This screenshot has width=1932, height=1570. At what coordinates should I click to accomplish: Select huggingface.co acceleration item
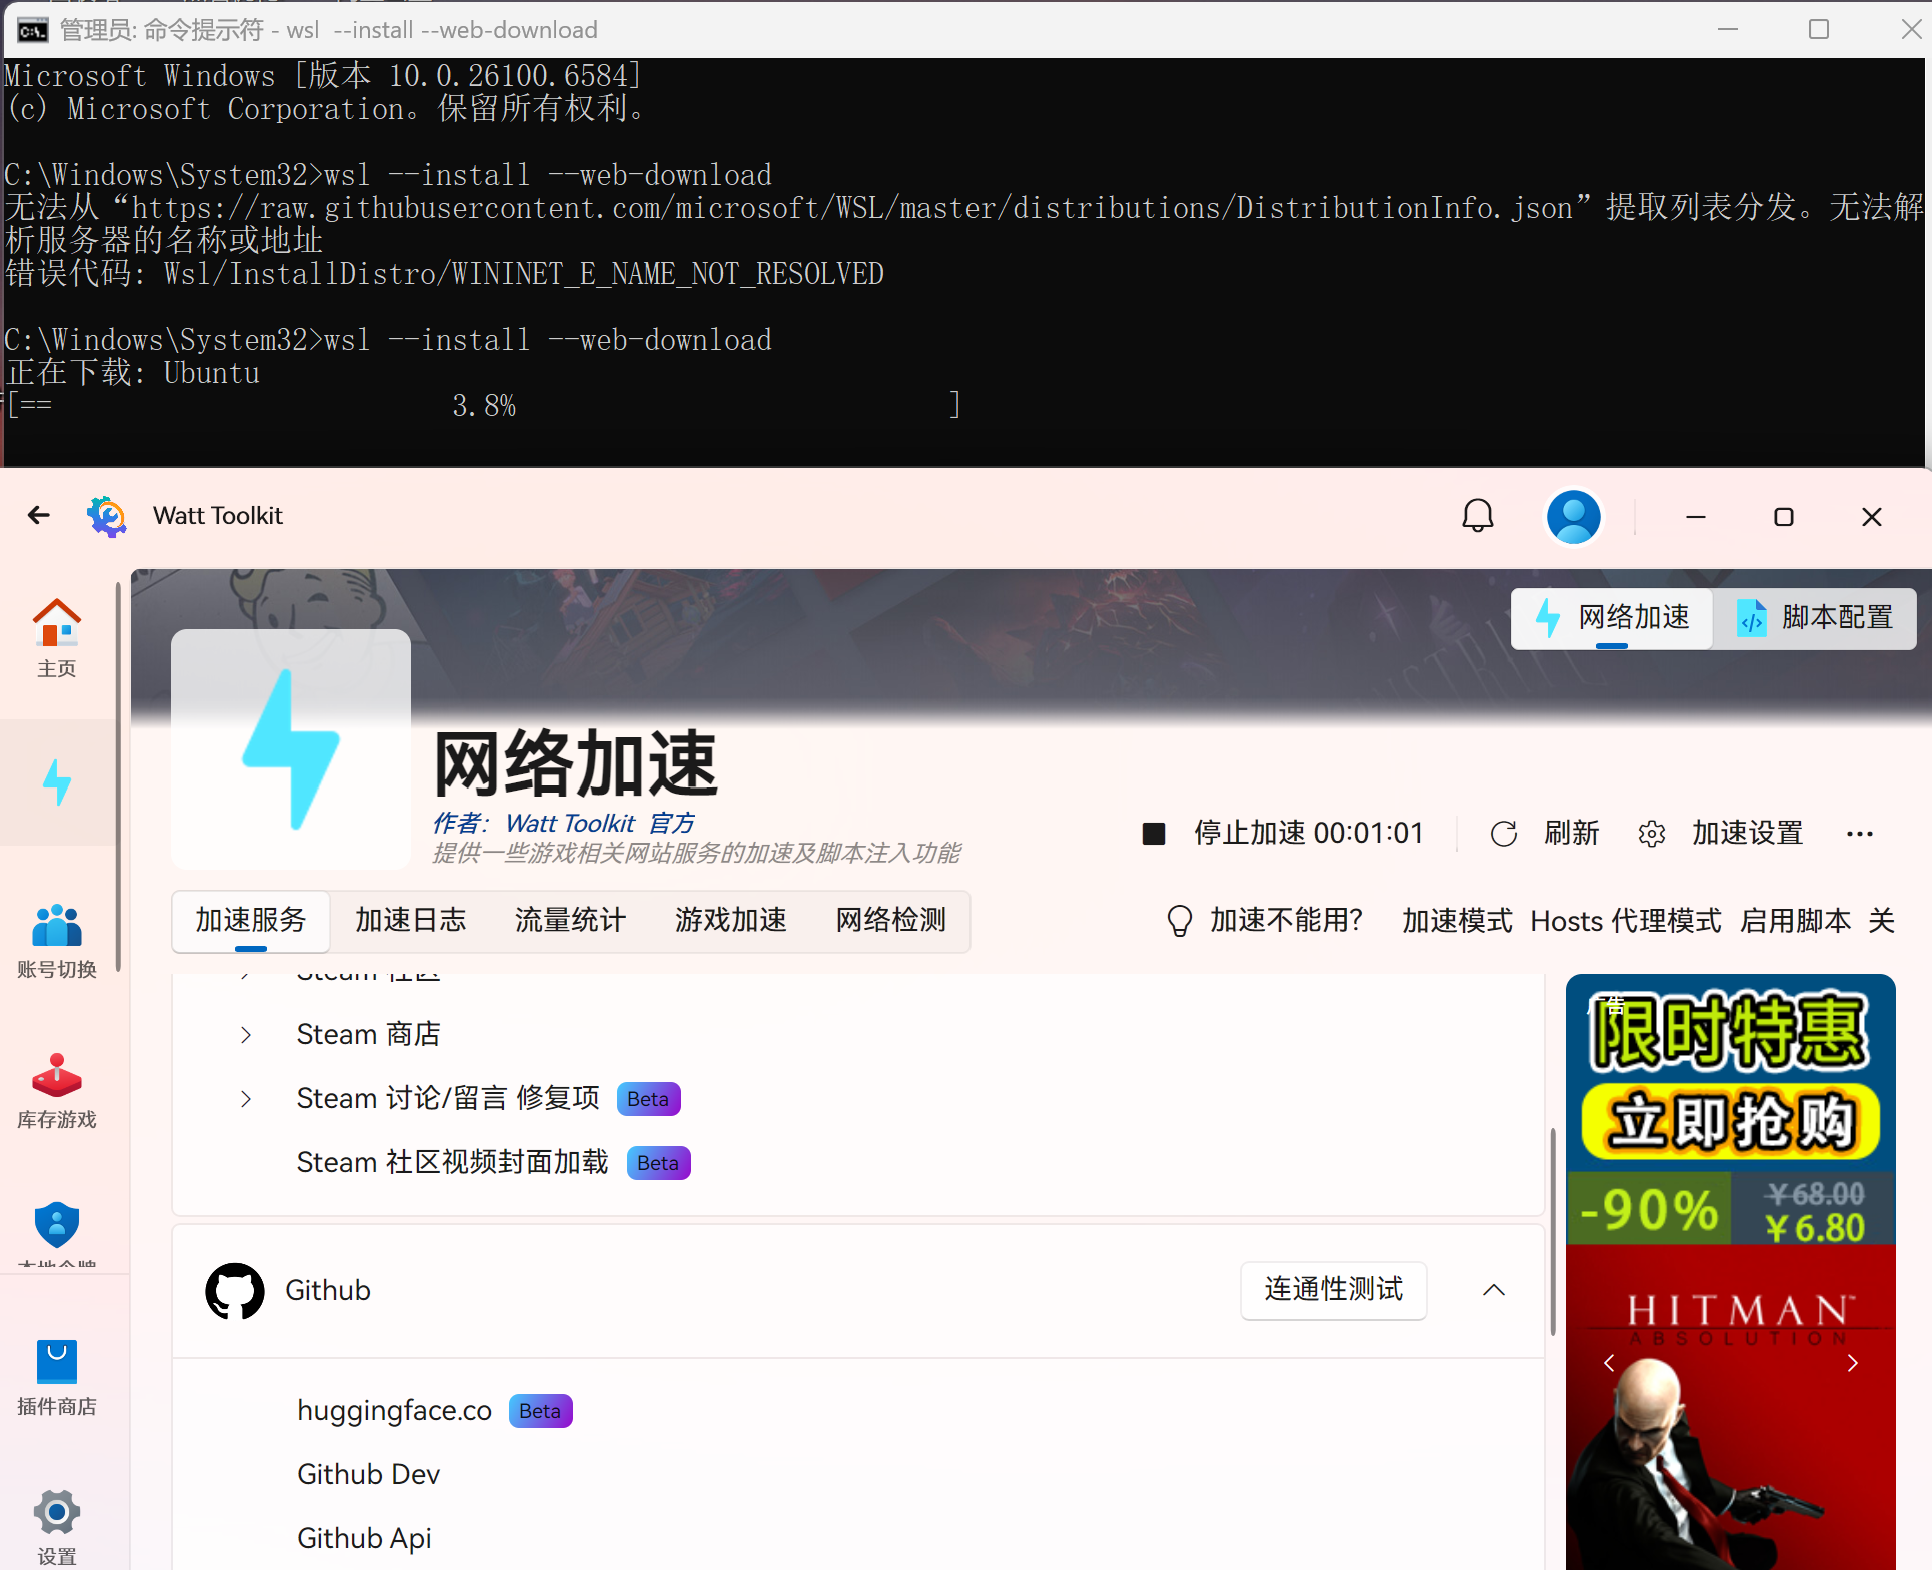coord(394,1410)
